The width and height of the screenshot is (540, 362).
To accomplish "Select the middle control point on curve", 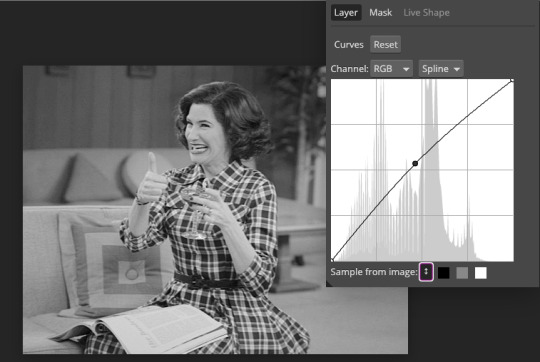I will coord(415,163).
